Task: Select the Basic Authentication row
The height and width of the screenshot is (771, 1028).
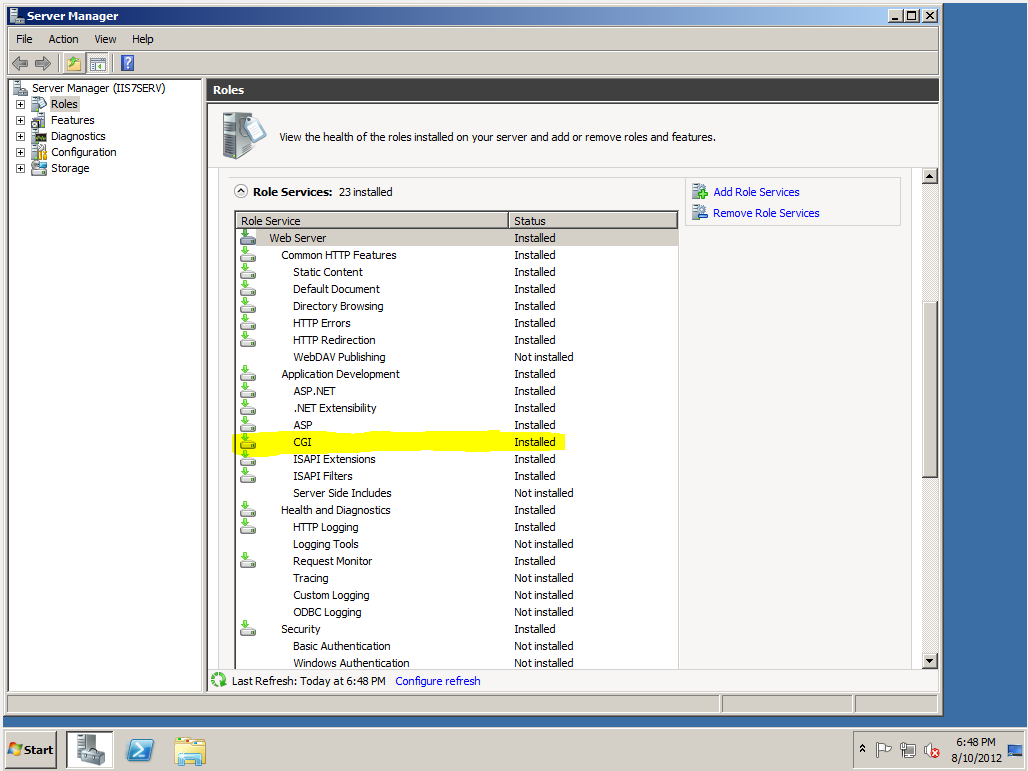Action: [x=457, y=646]
